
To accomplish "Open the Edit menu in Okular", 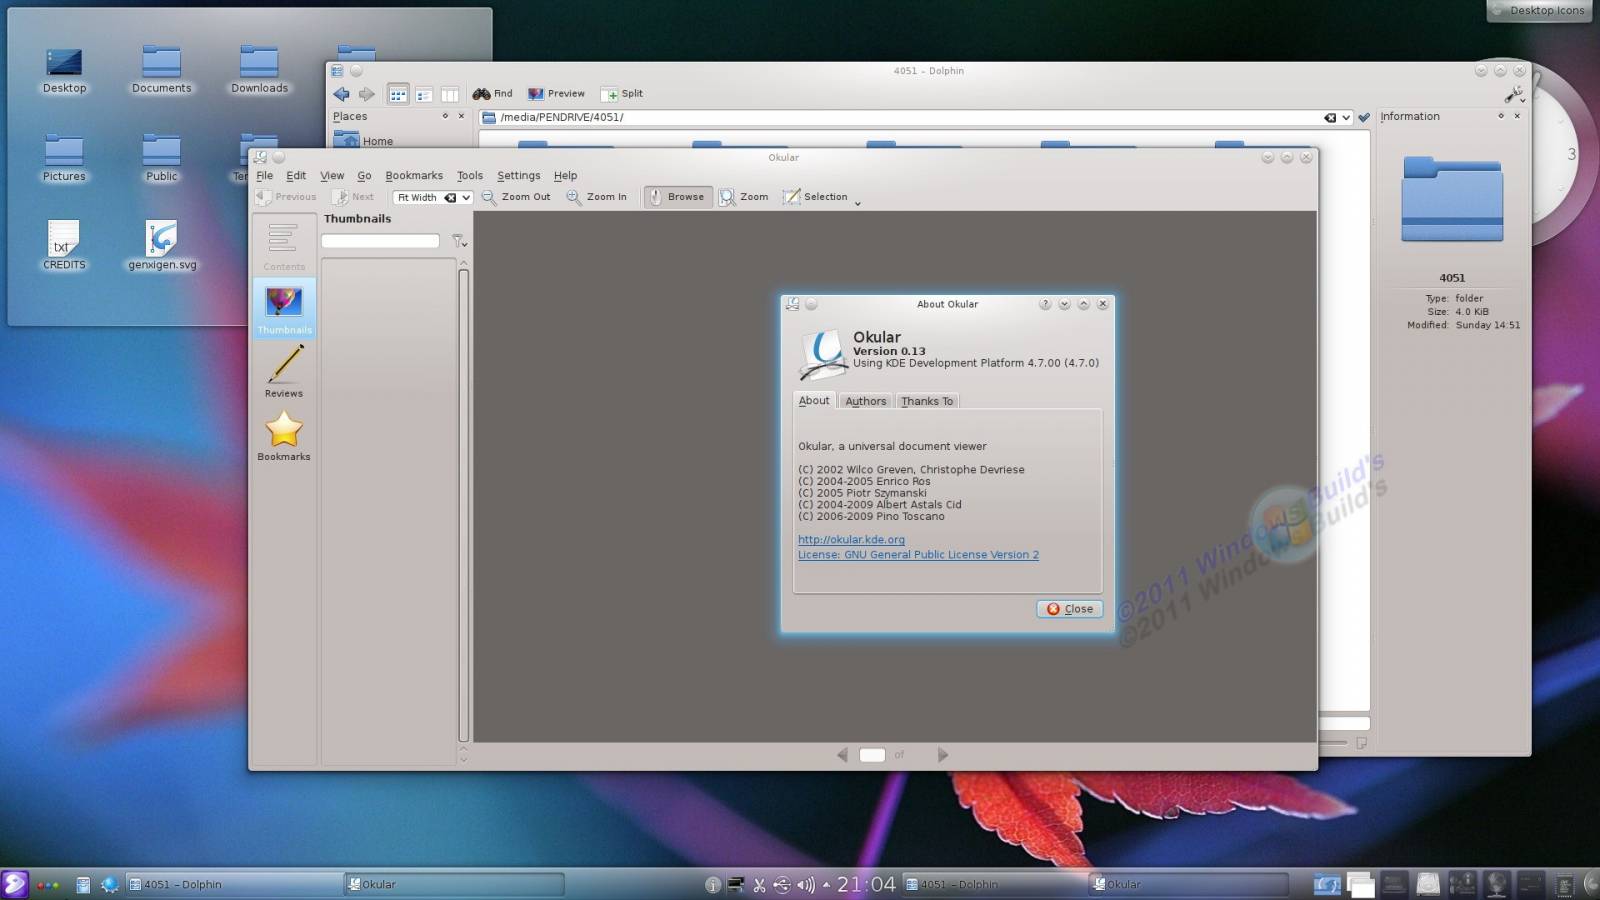I will [x=296, y=175].
